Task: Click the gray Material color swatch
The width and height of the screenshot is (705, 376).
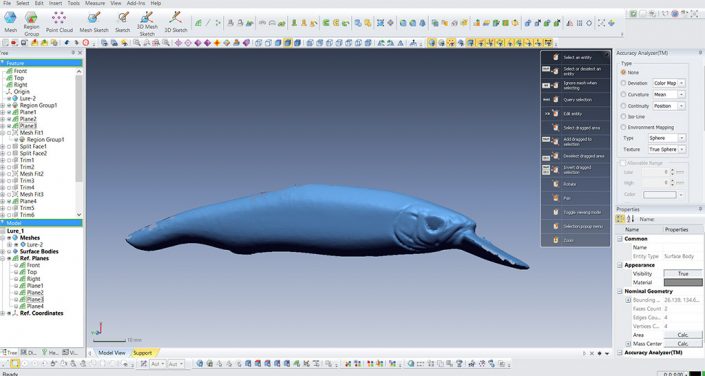Action: pos(683,282)
